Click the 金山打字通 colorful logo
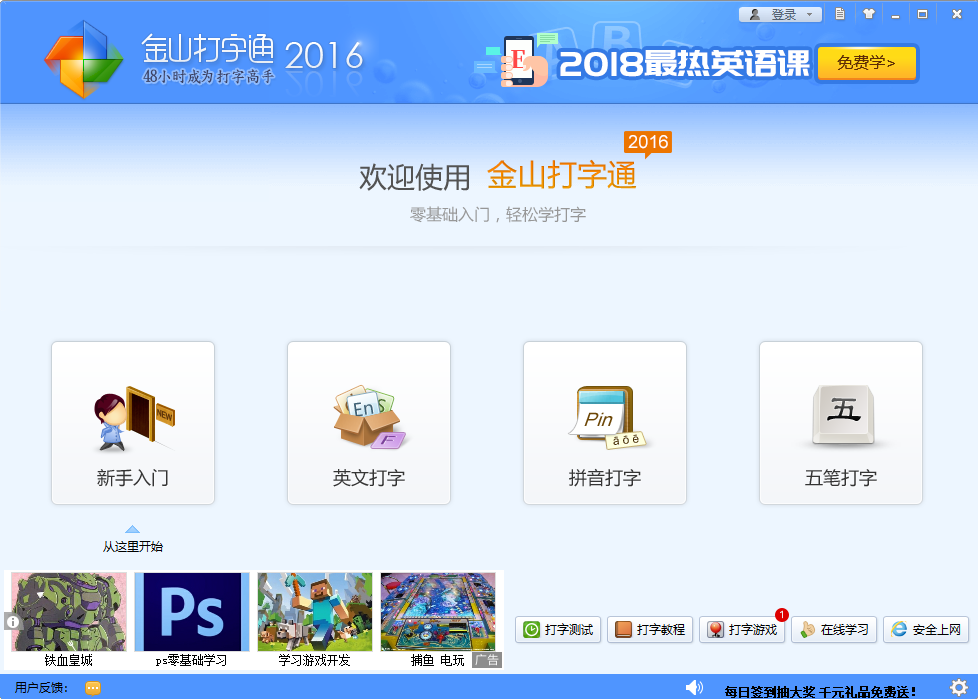The height and width of the screenshot is (699, 978). (84, 60)
